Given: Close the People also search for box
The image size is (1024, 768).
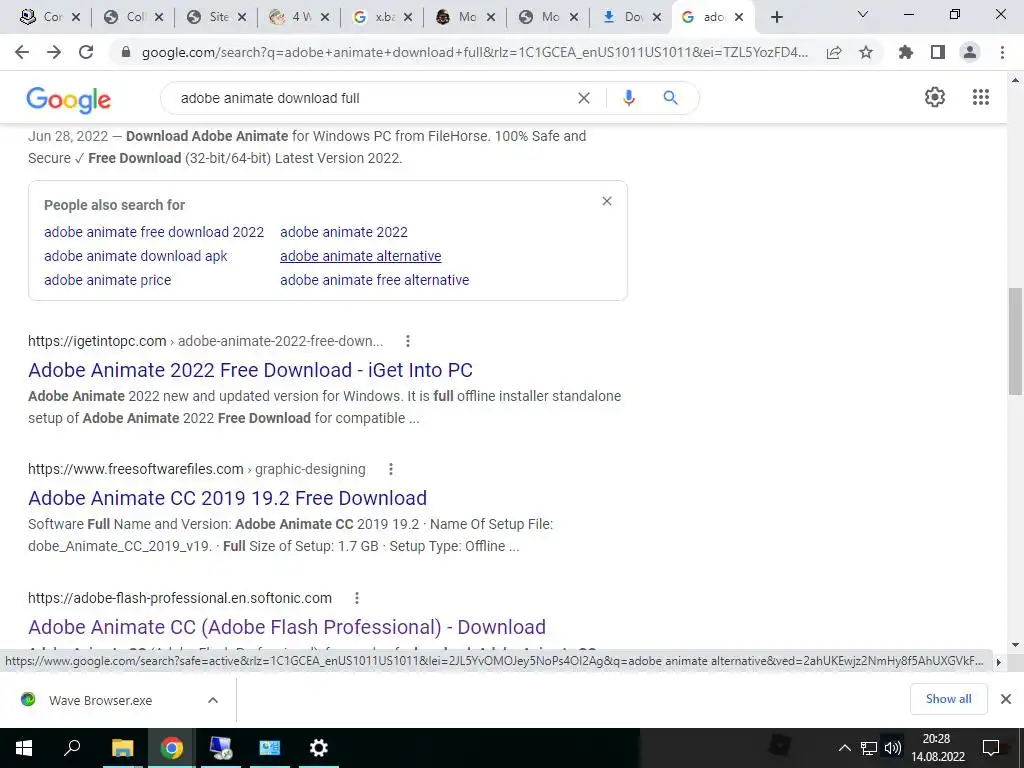Looking at the screenshot, I should 607,201.
